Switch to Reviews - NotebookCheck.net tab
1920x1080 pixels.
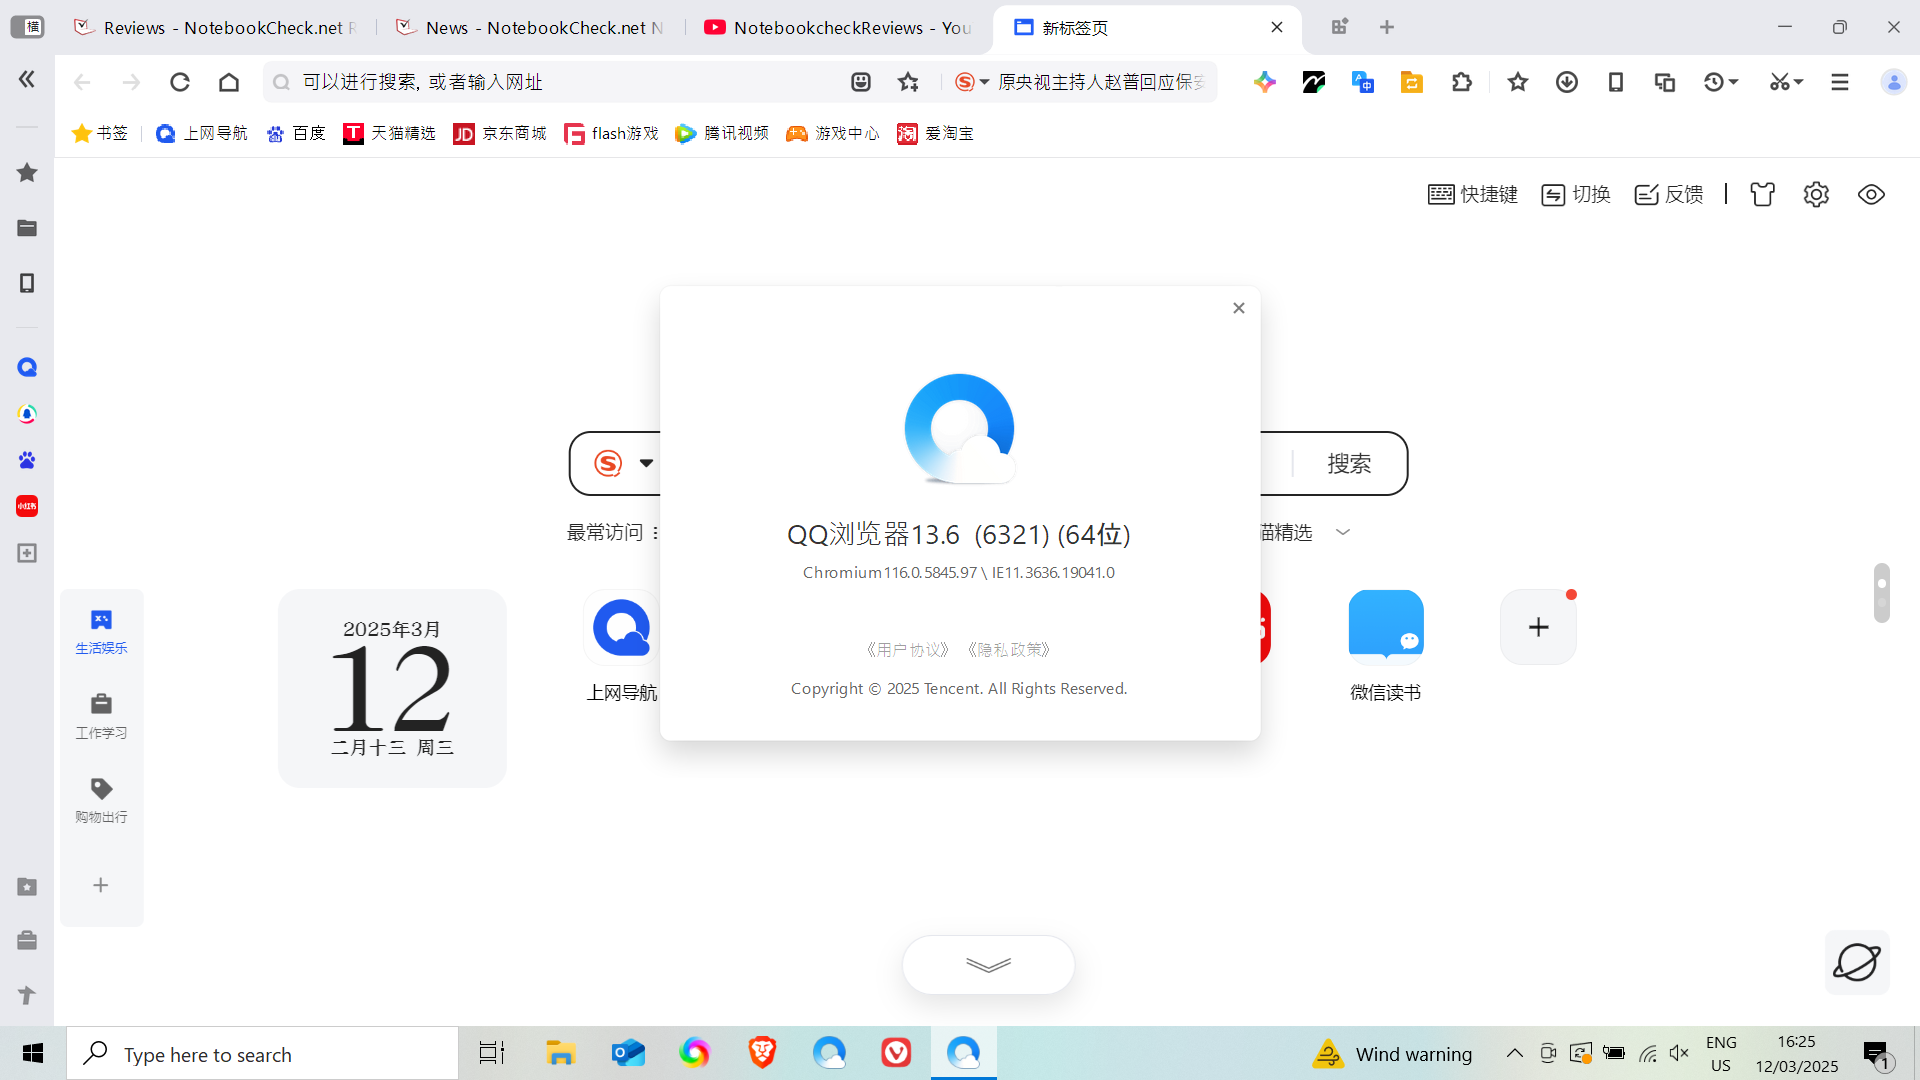click(215, 27)
